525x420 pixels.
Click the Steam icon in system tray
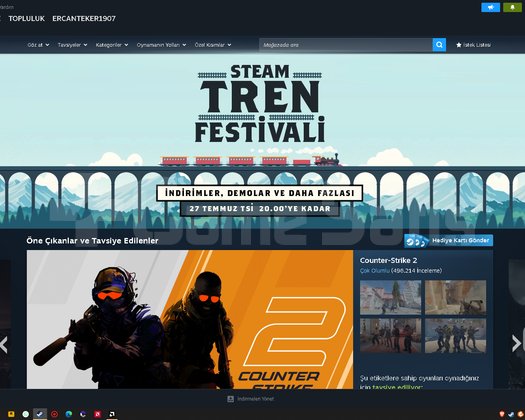click(511, 414)
